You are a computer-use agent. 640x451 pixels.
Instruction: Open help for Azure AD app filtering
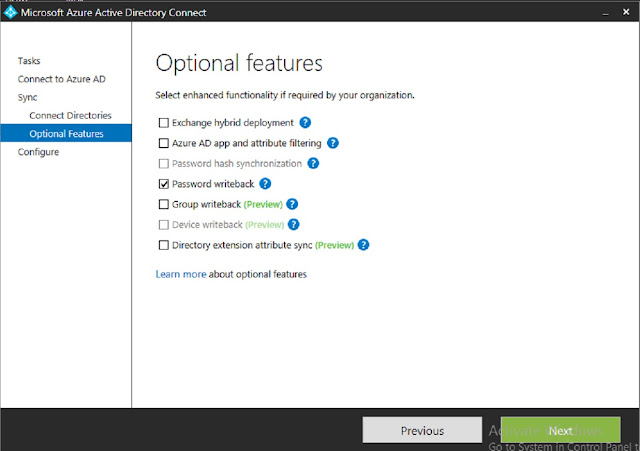pyautogui.click(x=333, y=143)
